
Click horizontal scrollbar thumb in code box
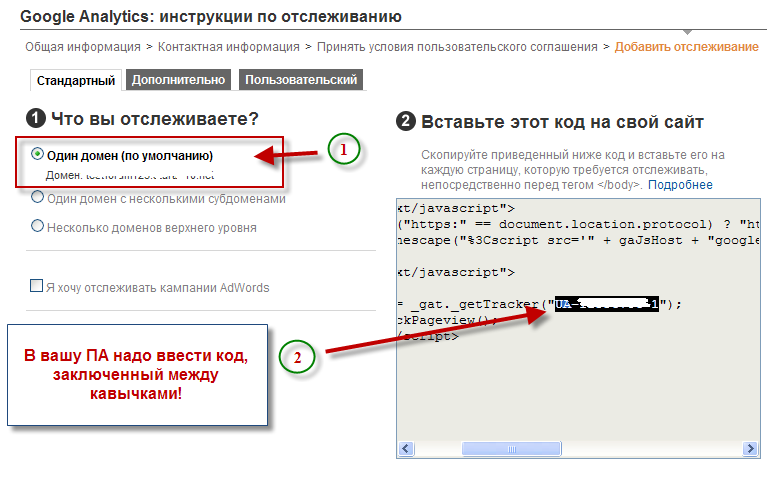512,449
